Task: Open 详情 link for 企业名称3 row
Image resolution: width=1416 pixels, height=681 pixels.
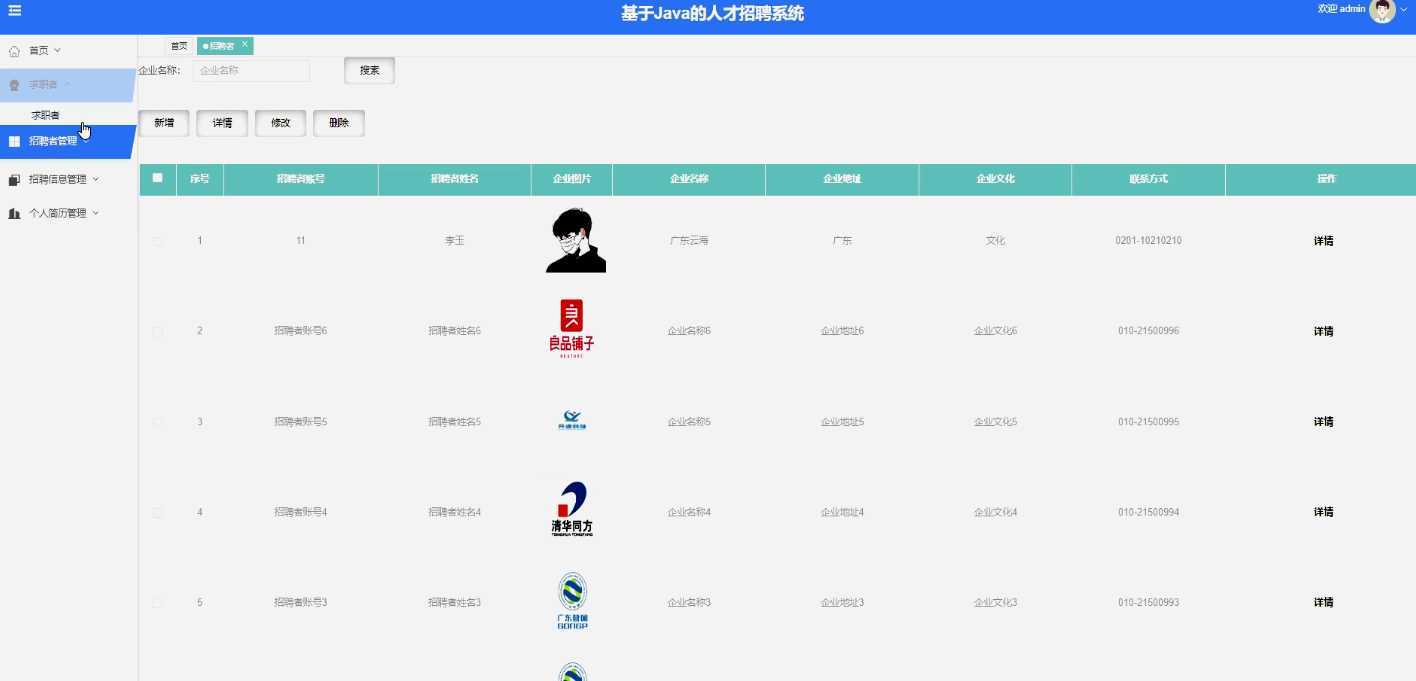Action: [x=1323, y=602]
